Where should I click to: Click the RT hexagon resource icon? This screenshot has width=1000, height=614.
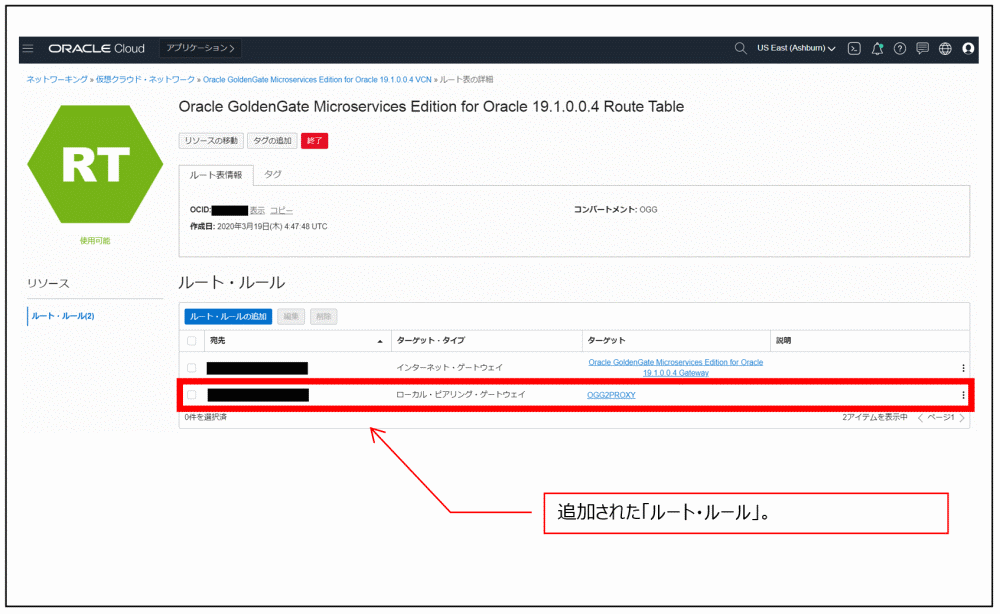pyautogui.click(x=95, y=164)
